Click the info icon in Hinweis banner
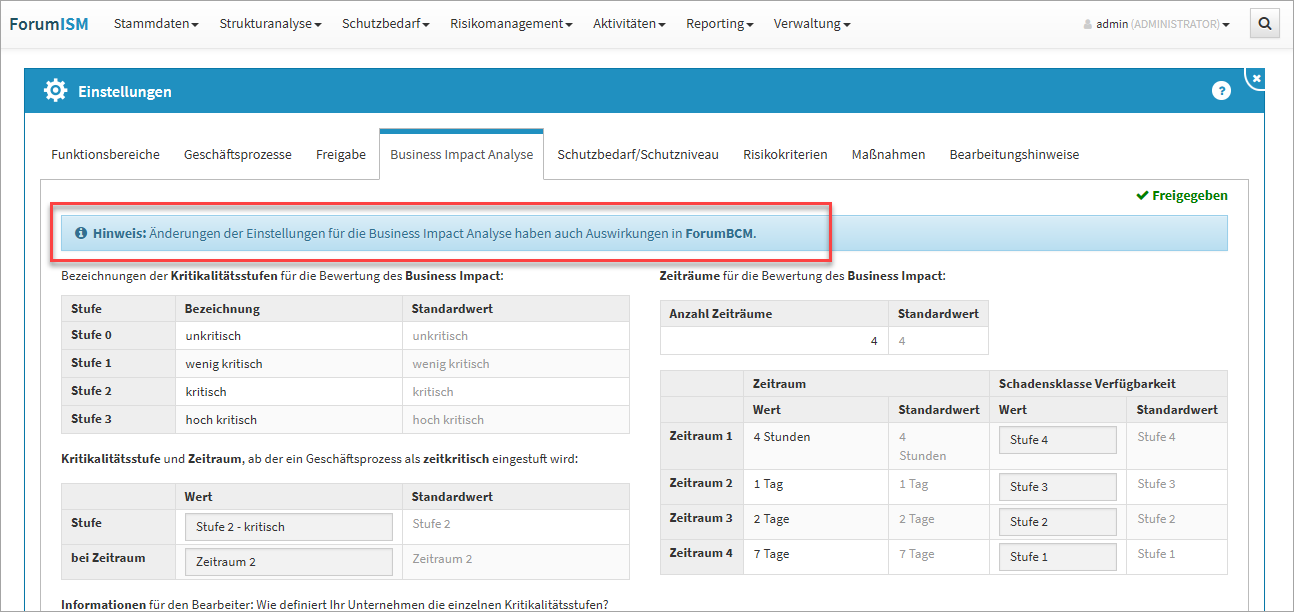 [x=81, y=233]
